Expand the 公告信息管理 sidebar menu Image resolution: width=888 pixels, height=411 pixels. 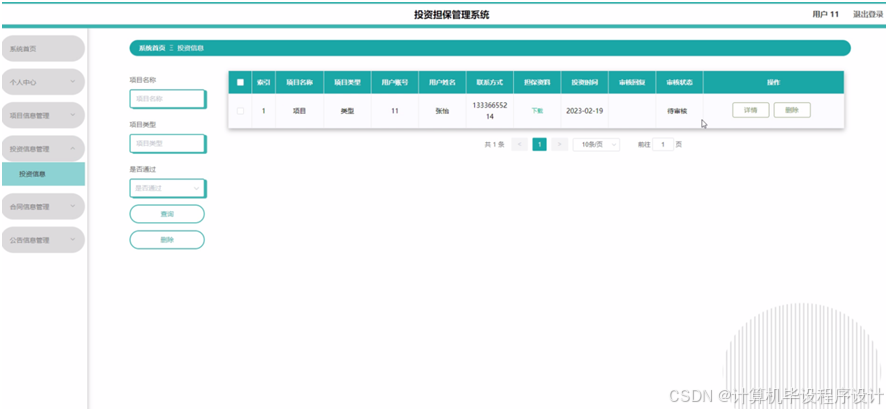pos(43,240)
